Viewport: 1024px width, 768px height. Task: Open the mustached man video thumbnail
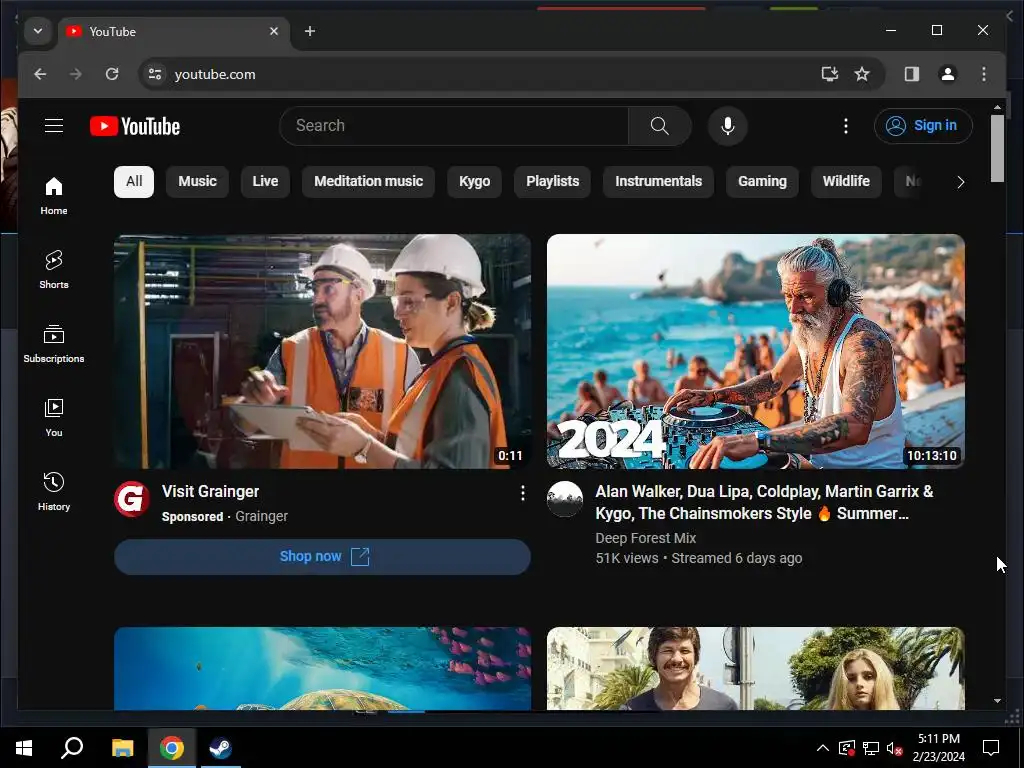point(756,668)
